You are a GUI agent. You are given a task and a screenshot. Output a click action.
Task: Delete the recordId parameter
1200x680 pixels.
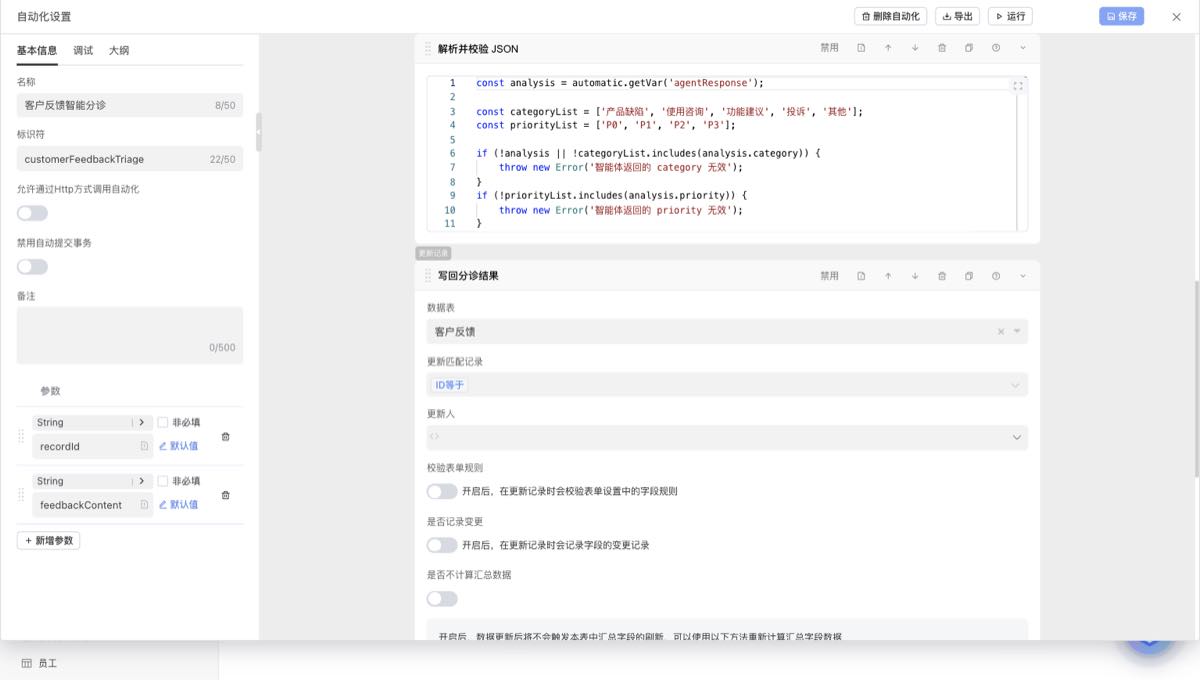coord(225,437)
